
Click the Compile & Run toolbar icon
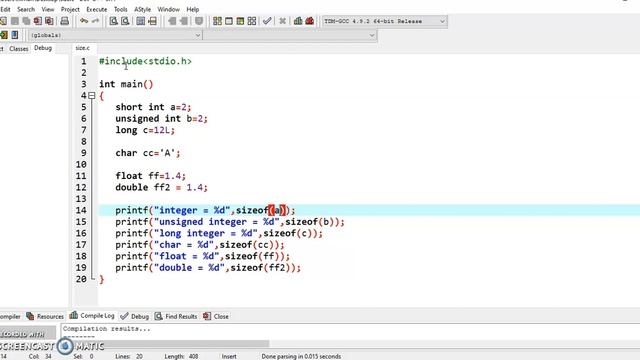click(x=240, y=21)
